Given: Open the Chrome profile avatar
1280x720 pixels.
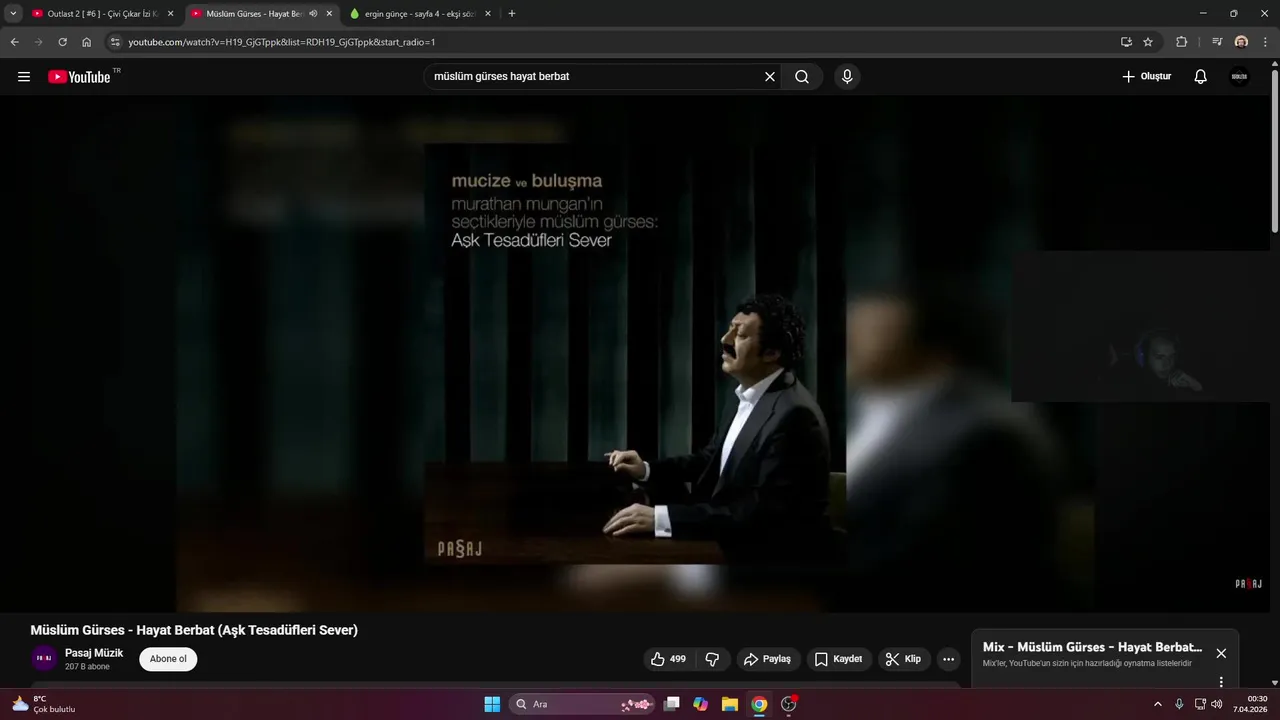Looking at the screenshot, I should (x=1241, y=42).
